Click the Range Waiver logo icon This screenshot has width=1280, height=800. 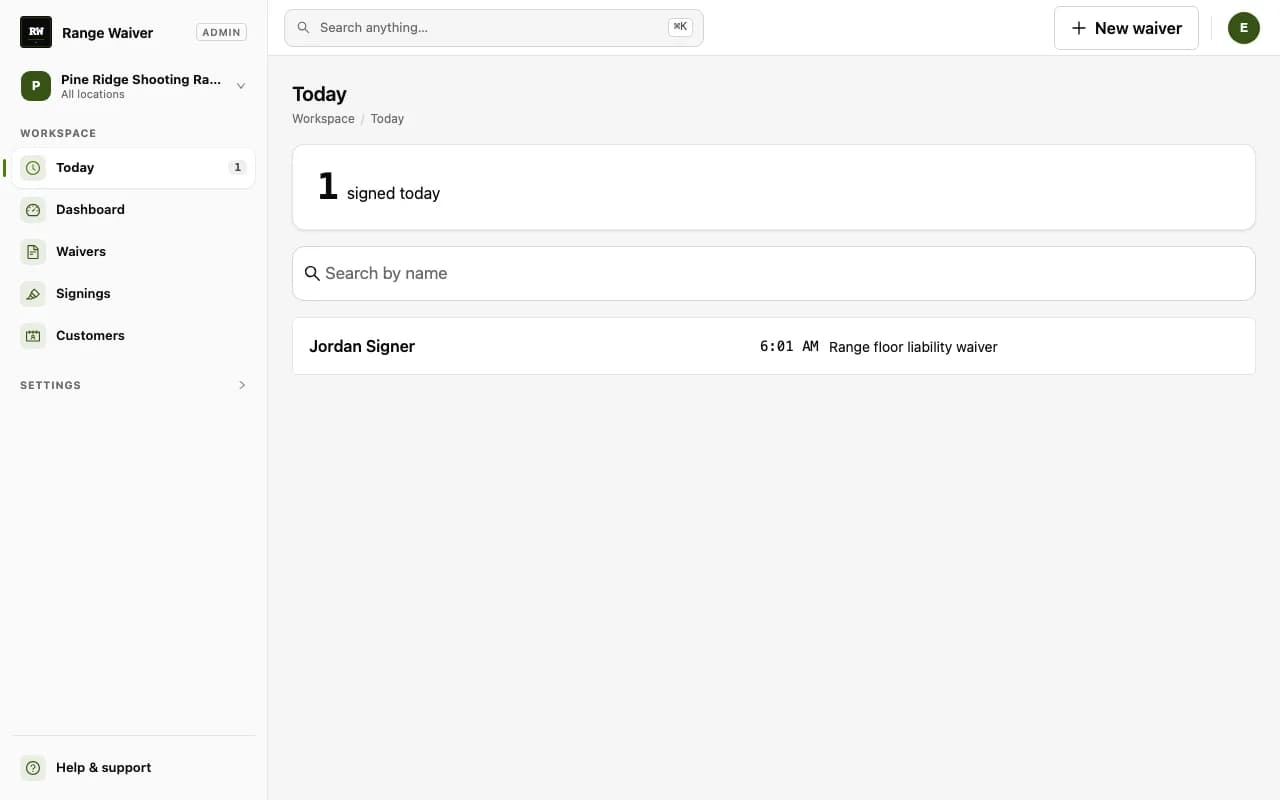coord(36,32)
